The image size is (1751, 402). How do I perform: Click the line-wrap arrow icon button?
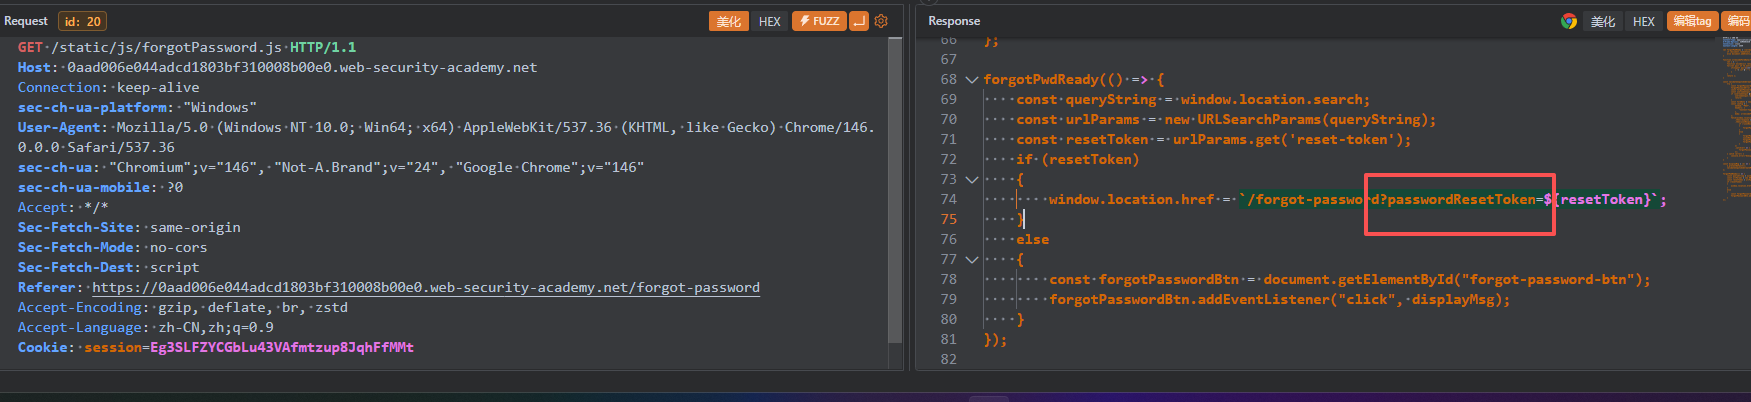point(859,21)
